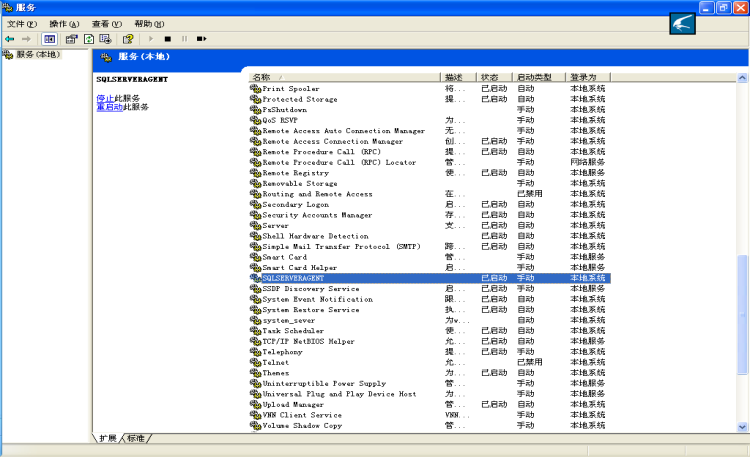The height and width of the screenshot is (457, 750).
Task: Click the Back arrow toolbar icon
Action: pos(10,39)
